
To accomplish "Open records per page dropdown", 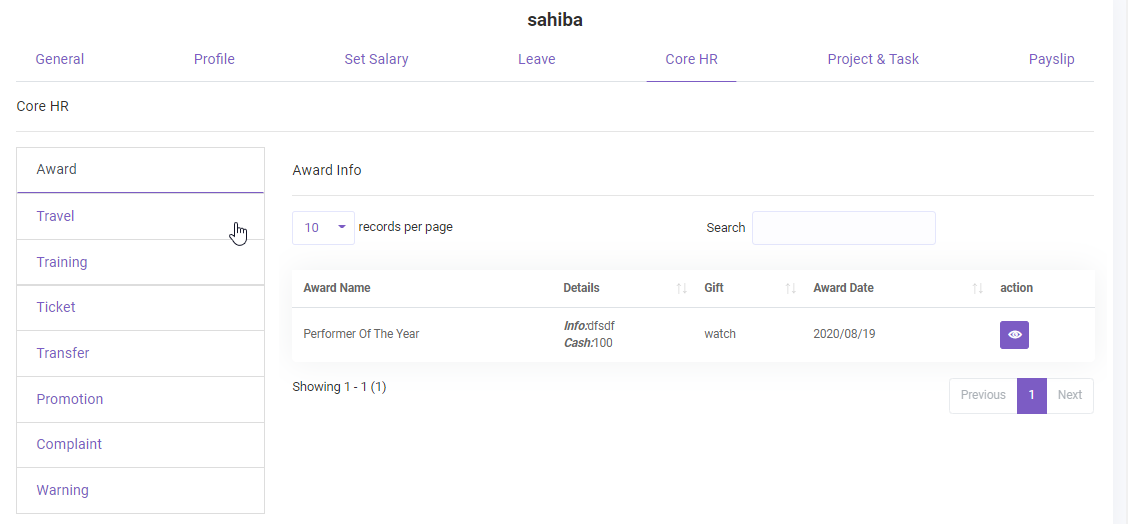I will [x=323, y=228].
